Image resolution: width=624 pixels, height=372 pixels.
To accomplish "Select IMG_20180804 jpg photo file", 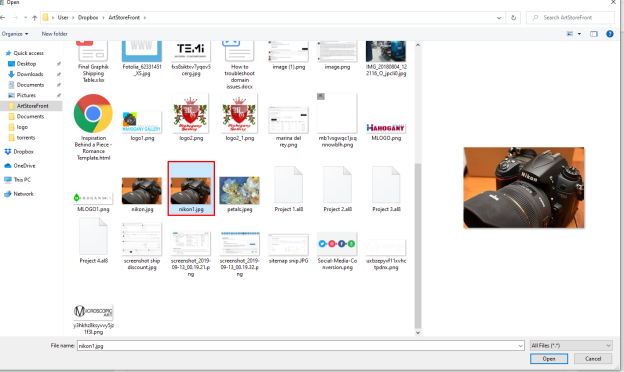I will click(386, 58).
